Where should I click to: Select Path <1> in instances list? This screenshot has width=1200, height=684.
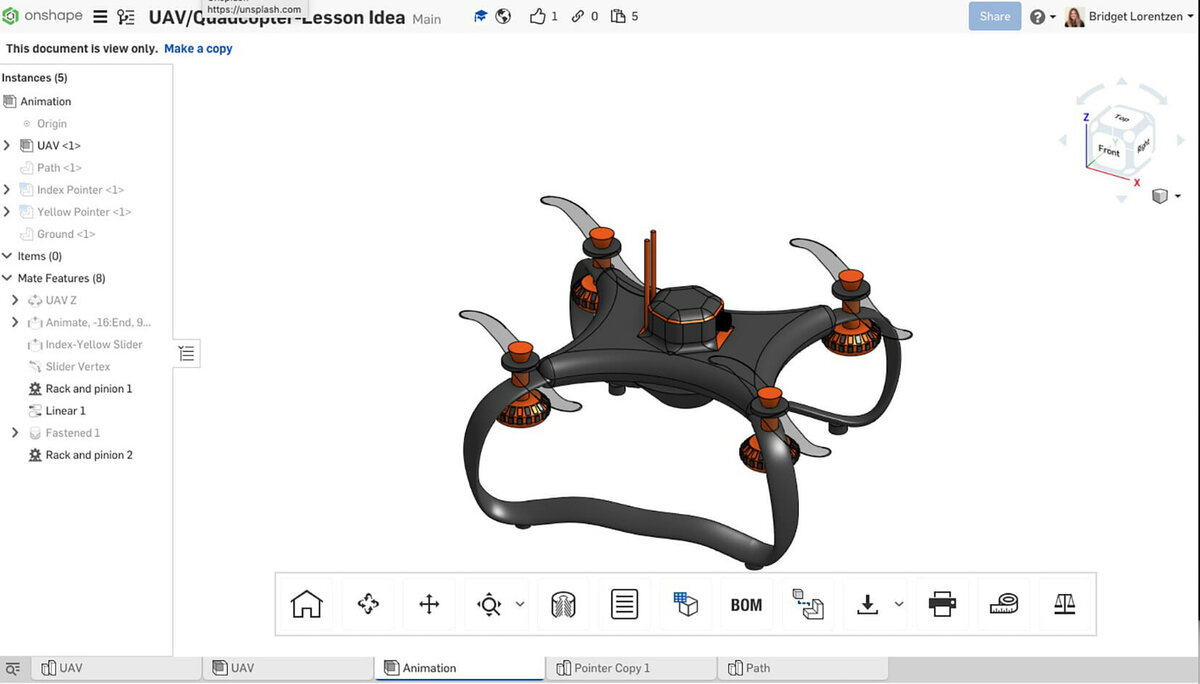point(59,168)
